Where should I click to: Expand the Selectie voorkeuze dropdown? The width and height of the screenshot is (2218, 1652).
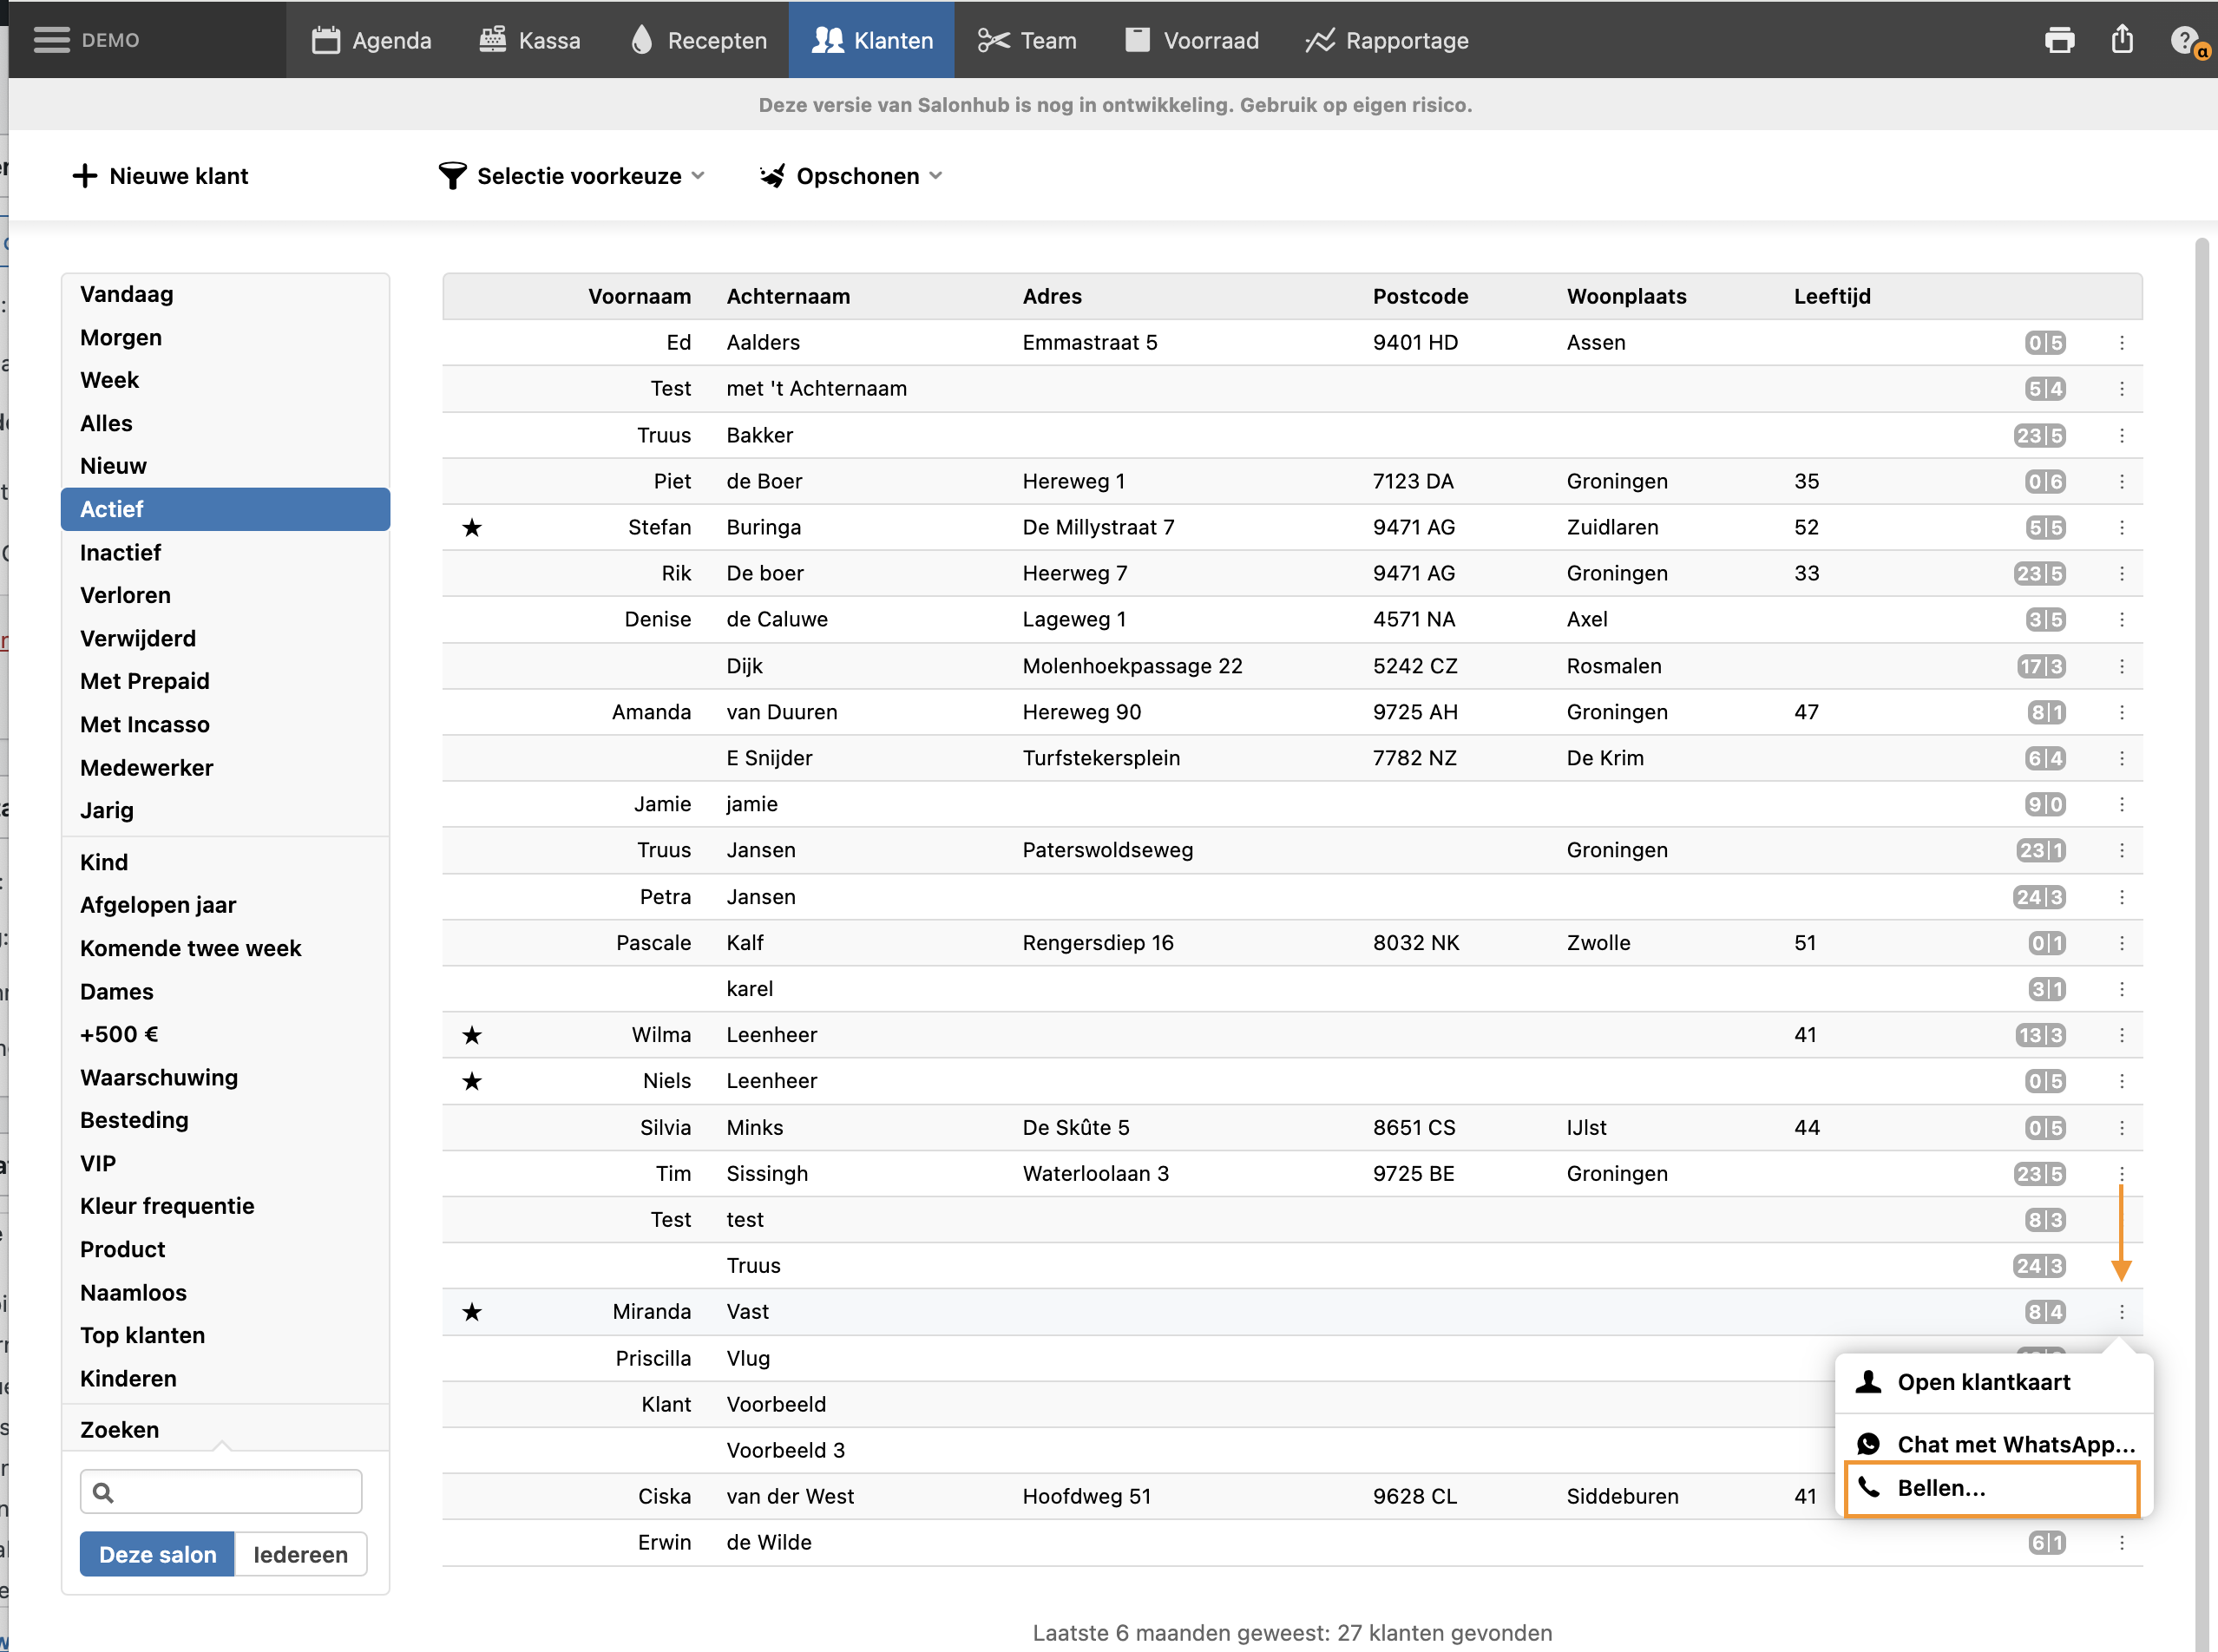[x=572, y=176]
